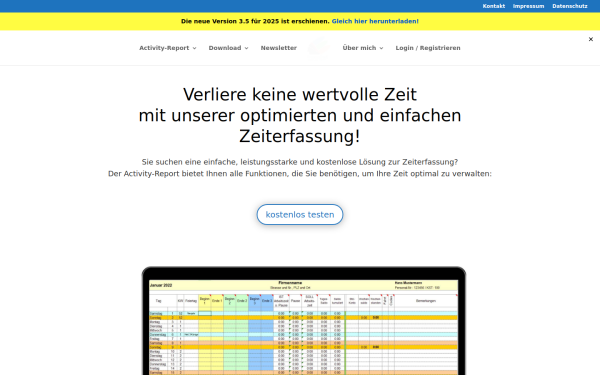Open the Kontakt link in top bar

(494, 6)
